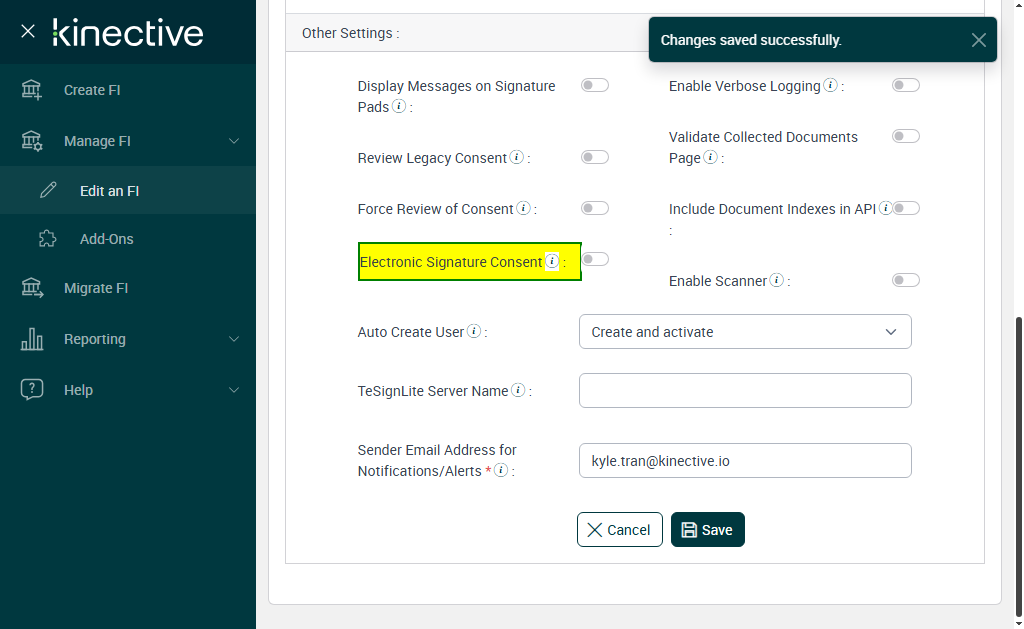This screenshot has height=629, width=1024.
Task: Expand the Reporting menu chevron
Action: [x=234, y=339]
